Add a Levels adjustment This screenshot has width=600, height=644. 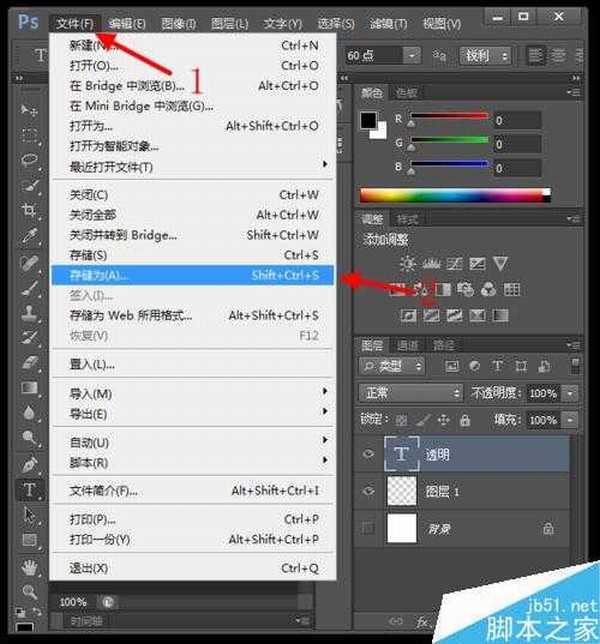(x=431, y=264)
